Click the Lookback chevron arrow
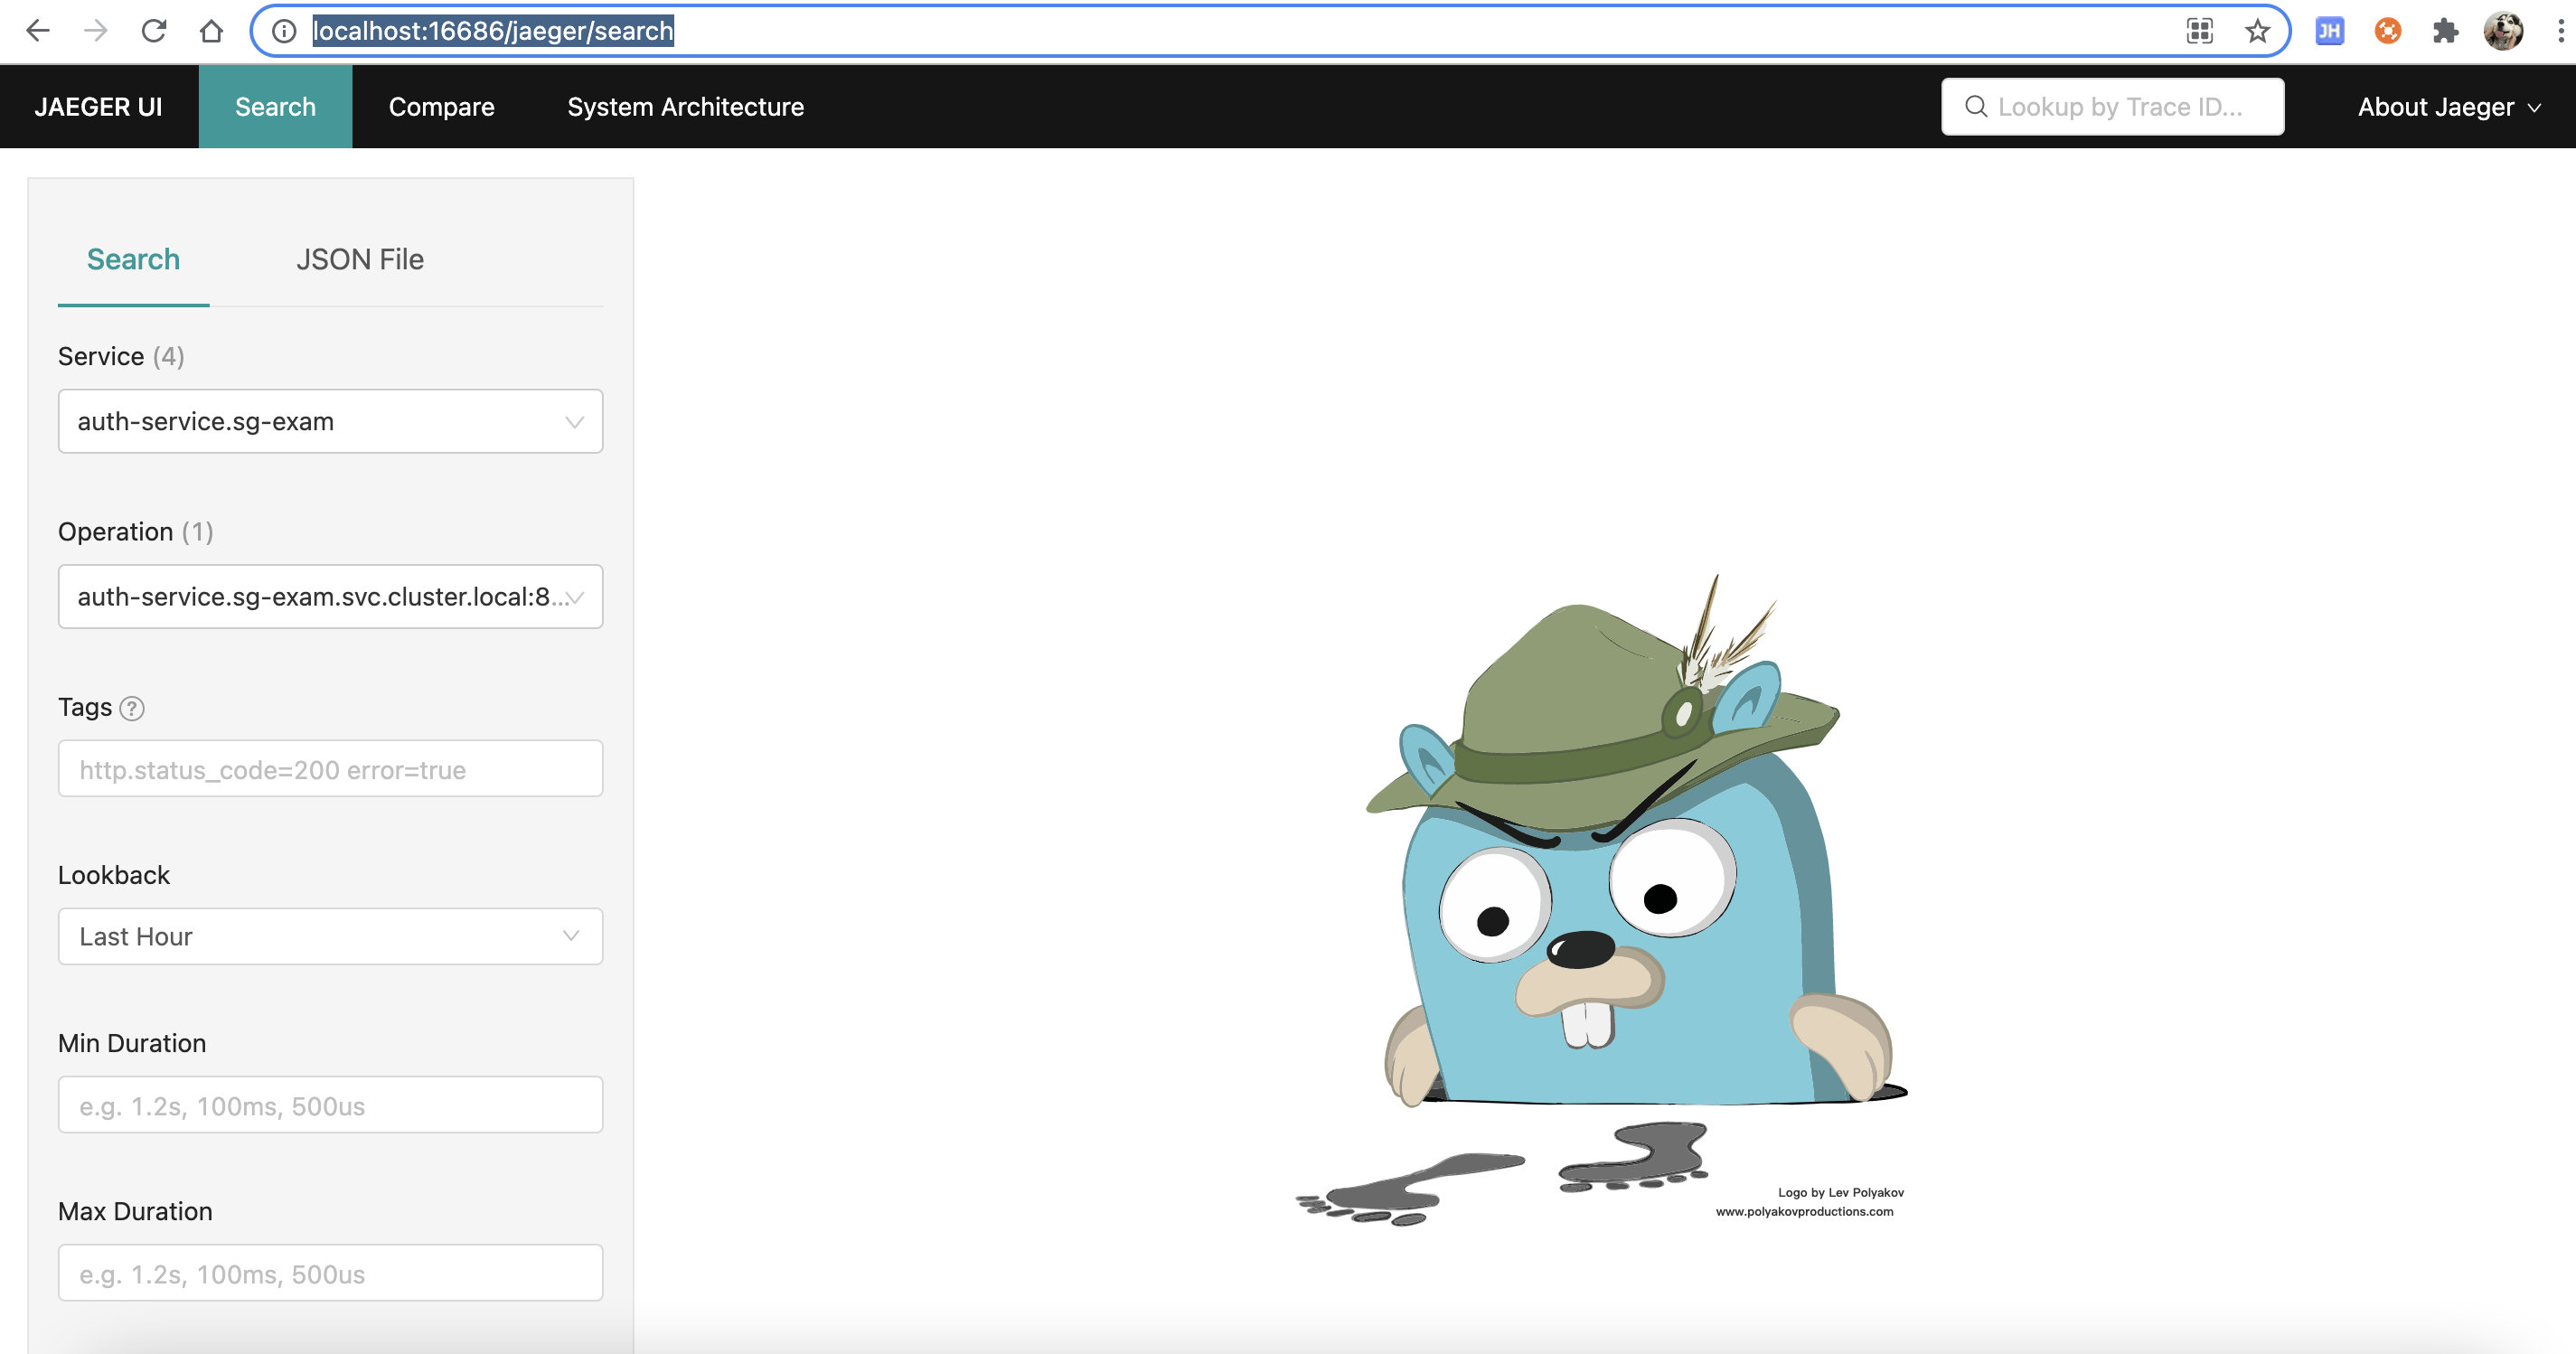Screen dimensions: 2576x1354 click(x=571, y=936)
